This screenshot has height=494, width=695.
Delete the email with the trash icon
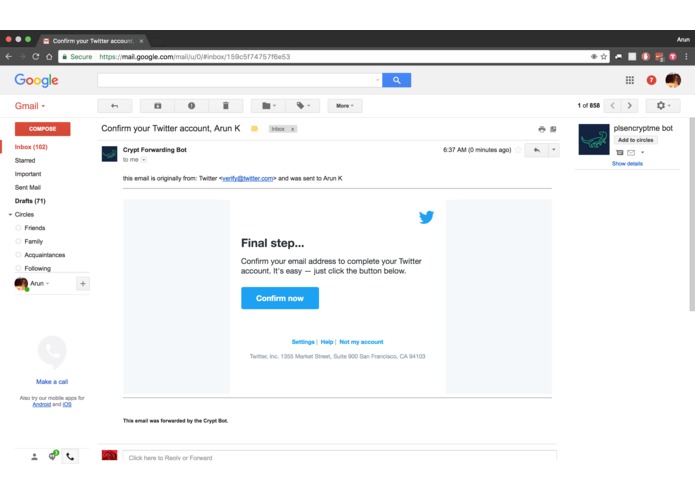click(x=226, y=106)
